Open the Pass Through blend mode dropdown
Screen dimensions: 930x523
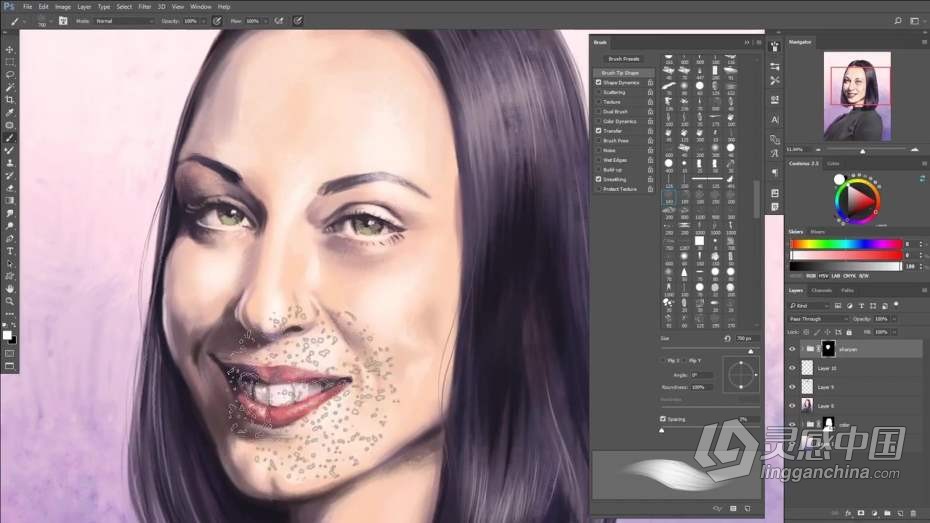pyautogui.click(x=818, y=318)
